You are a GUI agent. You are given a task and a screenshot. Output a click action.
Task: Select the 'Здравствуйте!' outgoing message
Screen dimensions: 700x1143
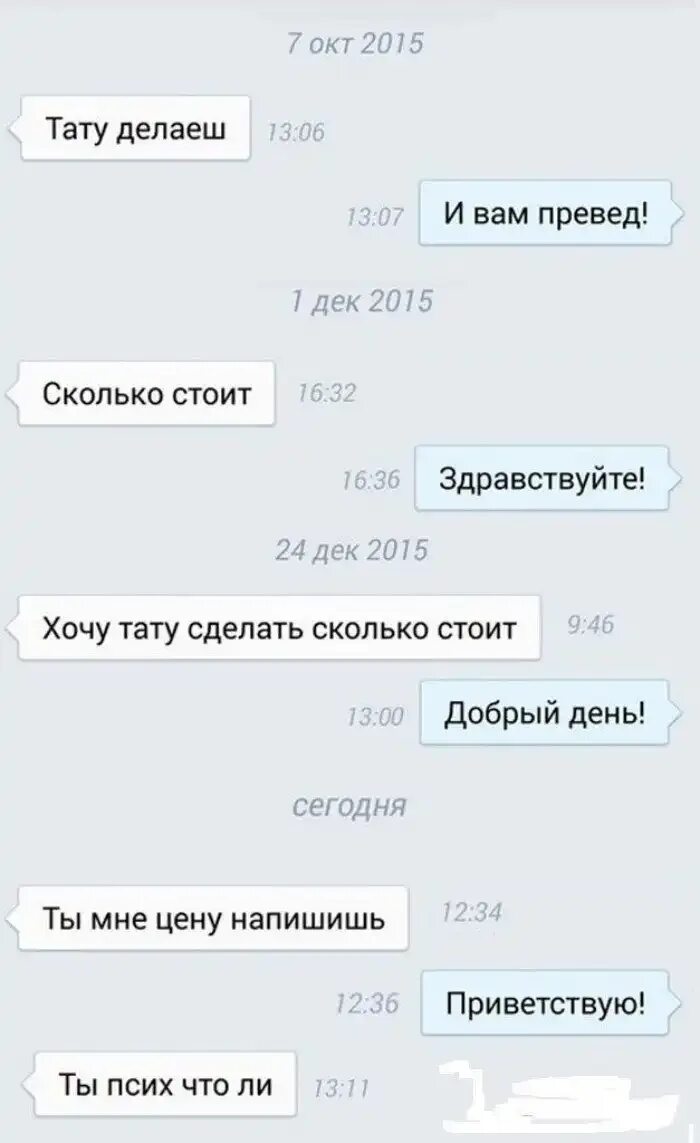coord(542,478)
